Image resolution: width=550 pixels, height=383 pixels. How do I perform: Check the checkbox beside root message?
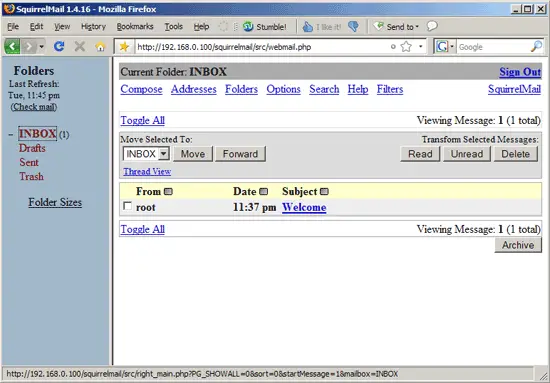tap(127, 206)
